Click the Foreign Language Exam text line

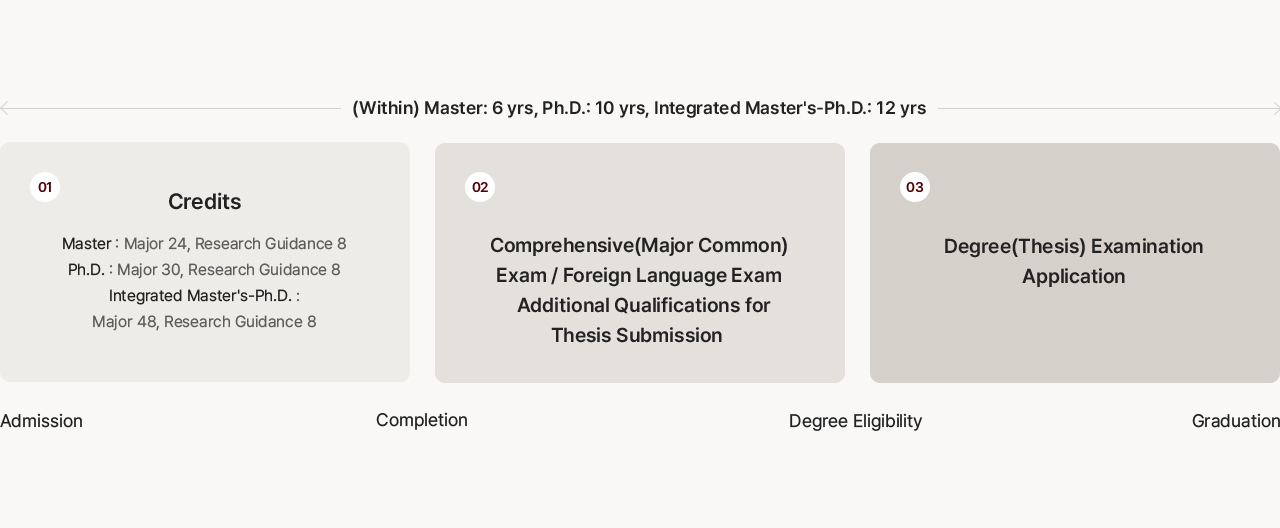coord(639,276)
